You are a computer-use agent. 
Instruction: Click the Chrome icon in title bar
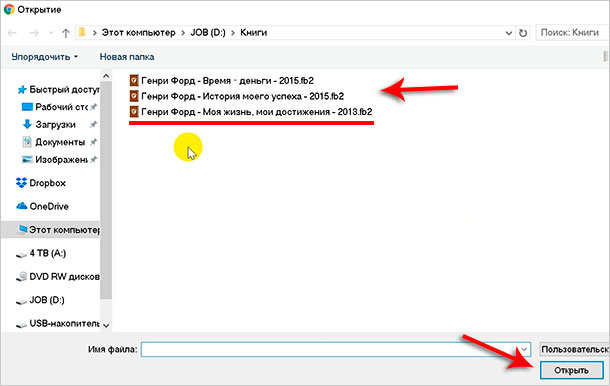coord(9,9)
